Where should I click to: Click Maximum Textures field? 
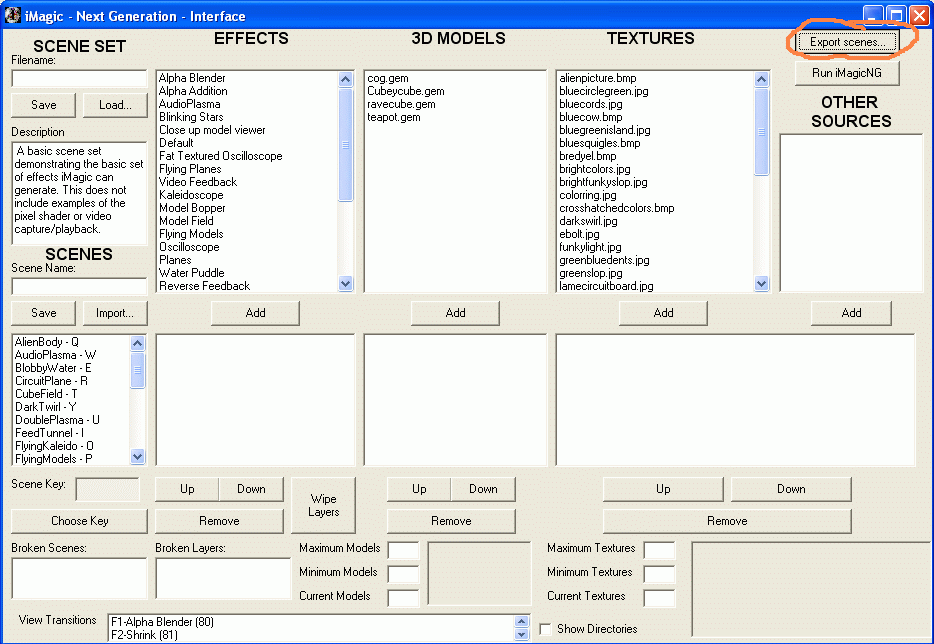pyautogui.click(x=659, y=550)
